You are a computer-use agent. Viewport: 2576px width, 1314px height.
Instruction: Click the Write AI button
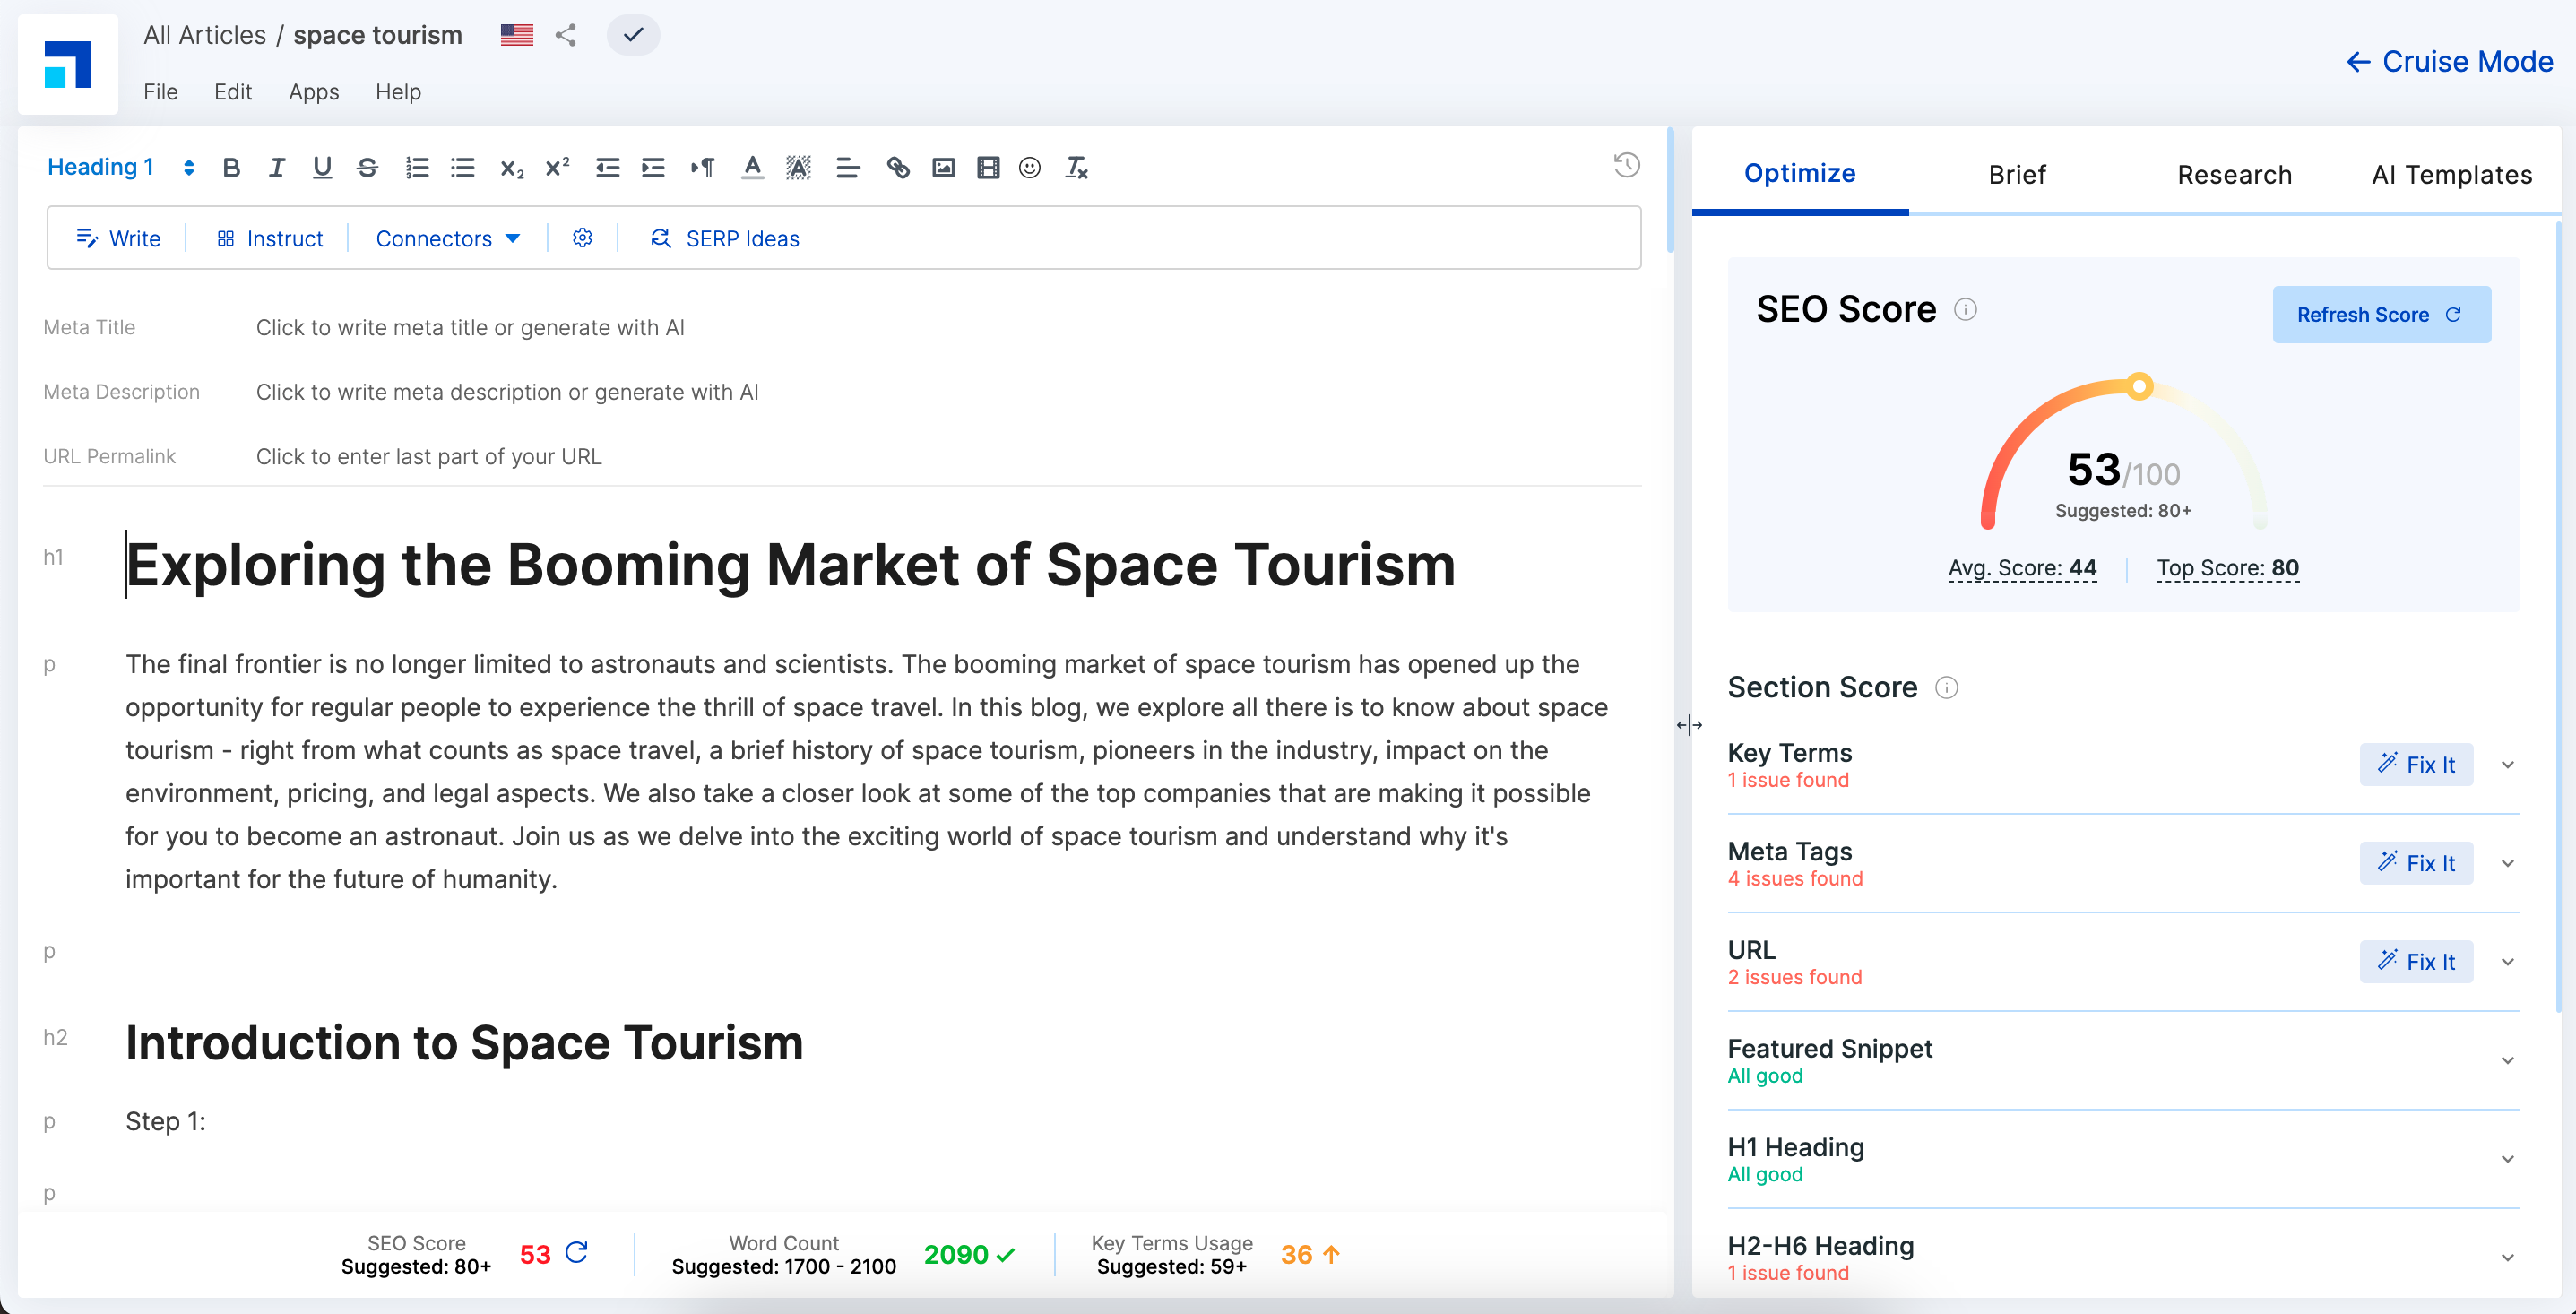coord(118,239)
